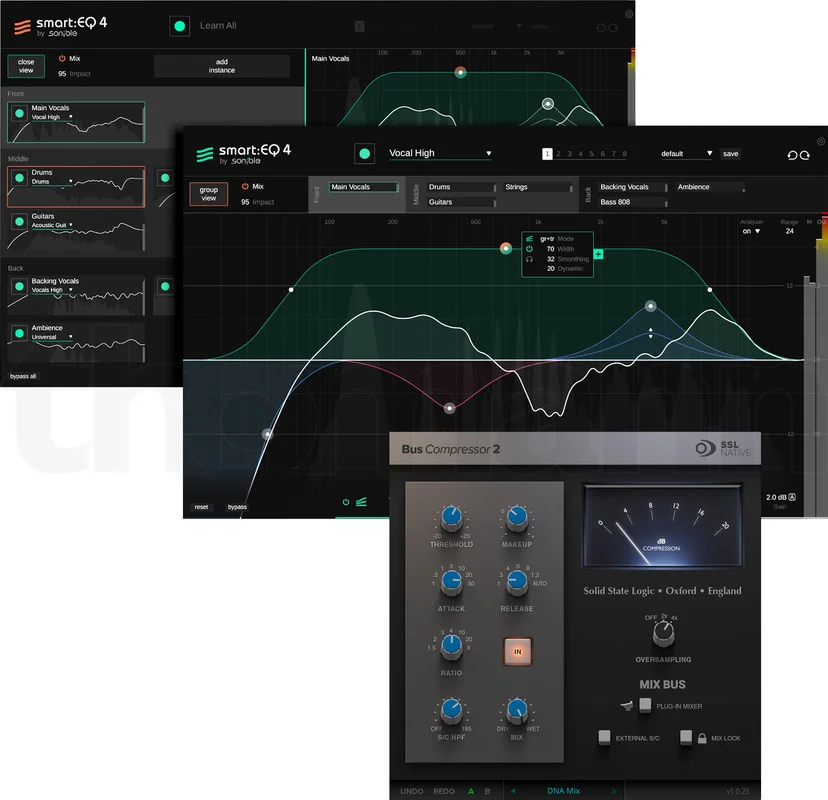Click the plug-in mixer icon under Mix Bus
This screenshot has width=828, height=800.
point(626,705)
